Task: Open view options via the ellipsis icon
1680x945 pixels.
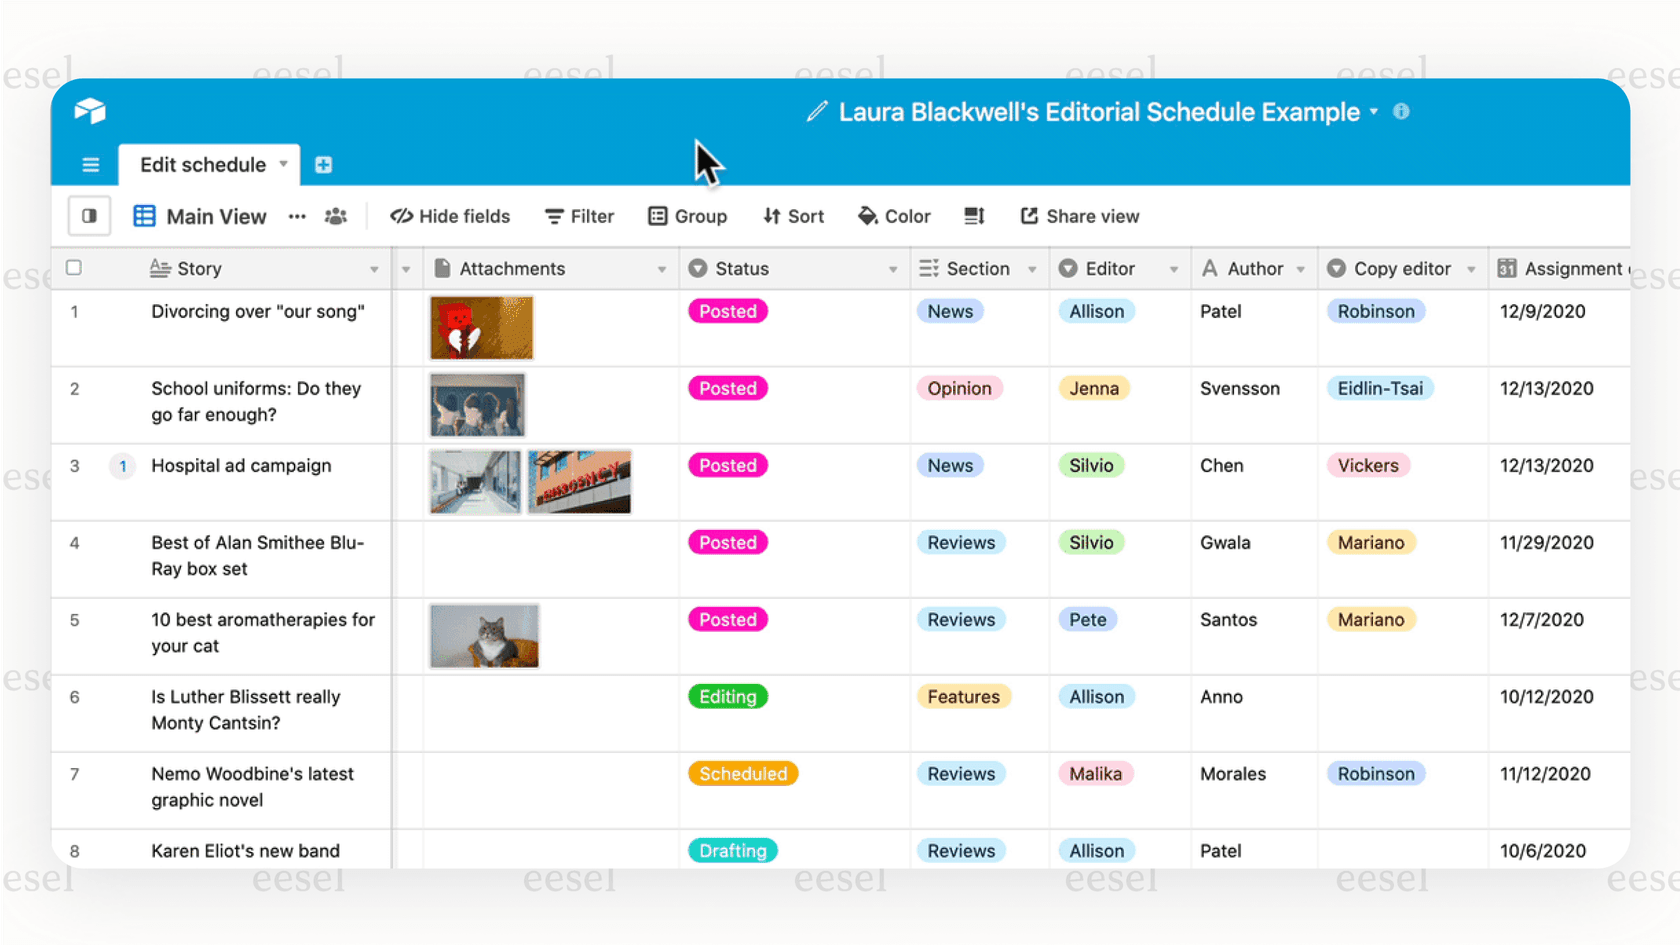Action: point(296,216)
